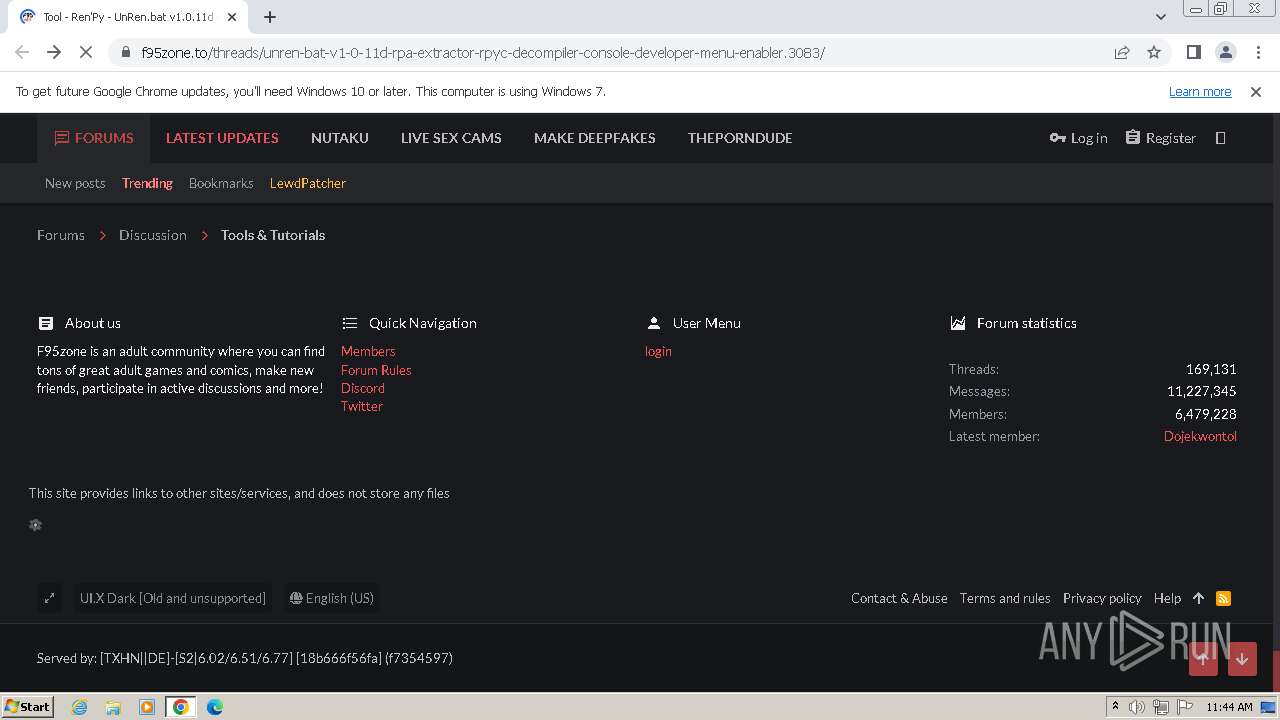
Task: Open the Action Center flag icon
Action: (x=1184, y=707)
